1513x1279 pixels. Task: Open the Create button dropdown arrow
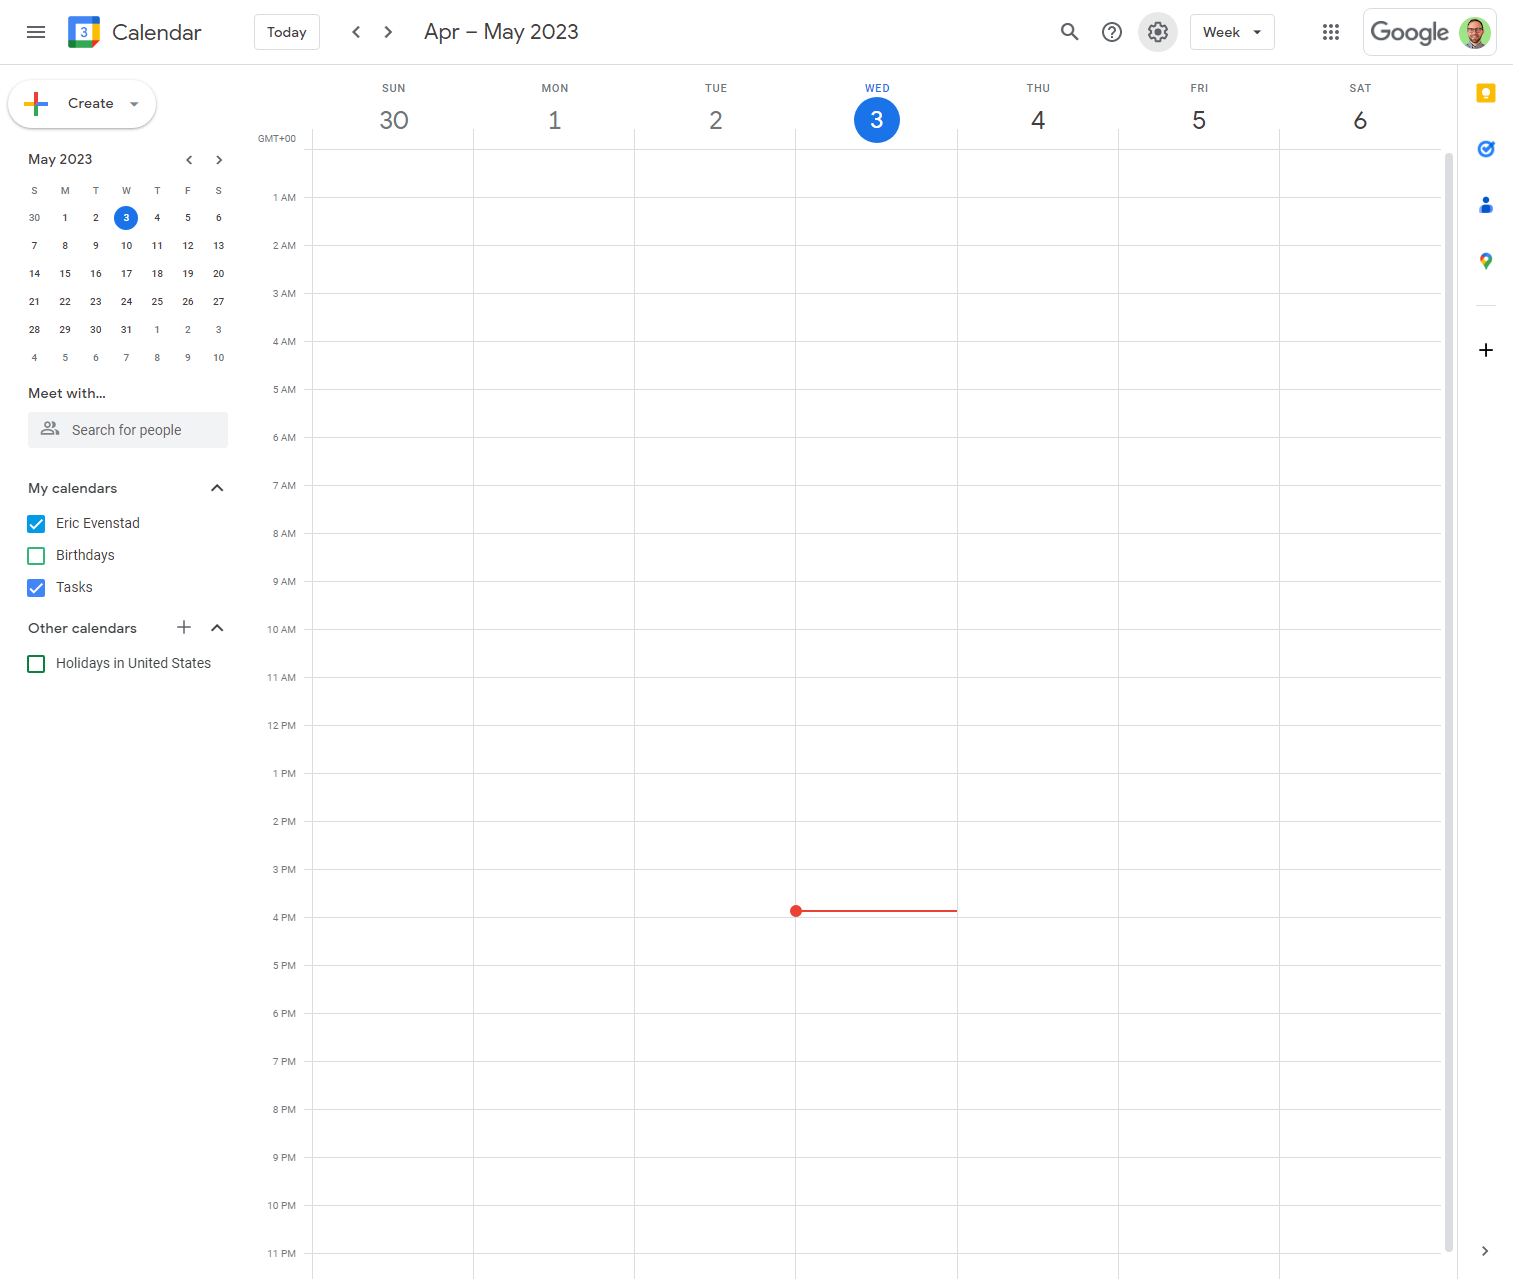click(134, 104)
